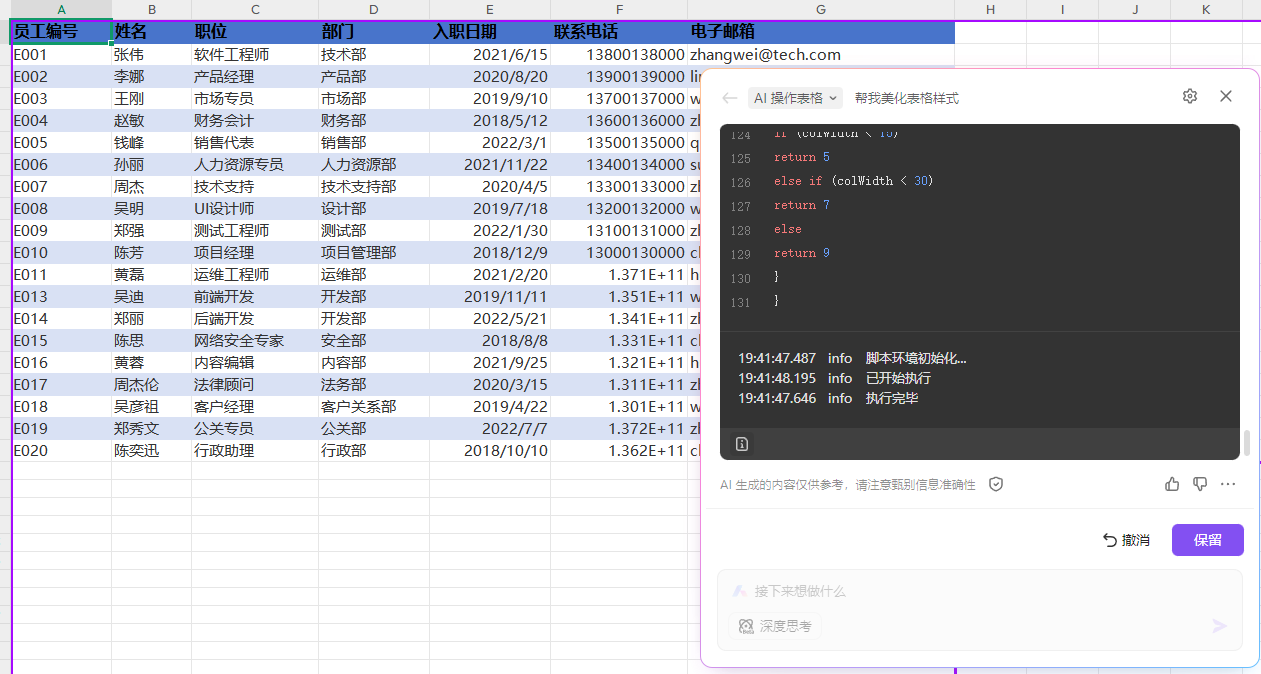This screenshot has width=1261, height=674.
Task: Click the name cell 黄蓉
Action: (x=152, y=362)
